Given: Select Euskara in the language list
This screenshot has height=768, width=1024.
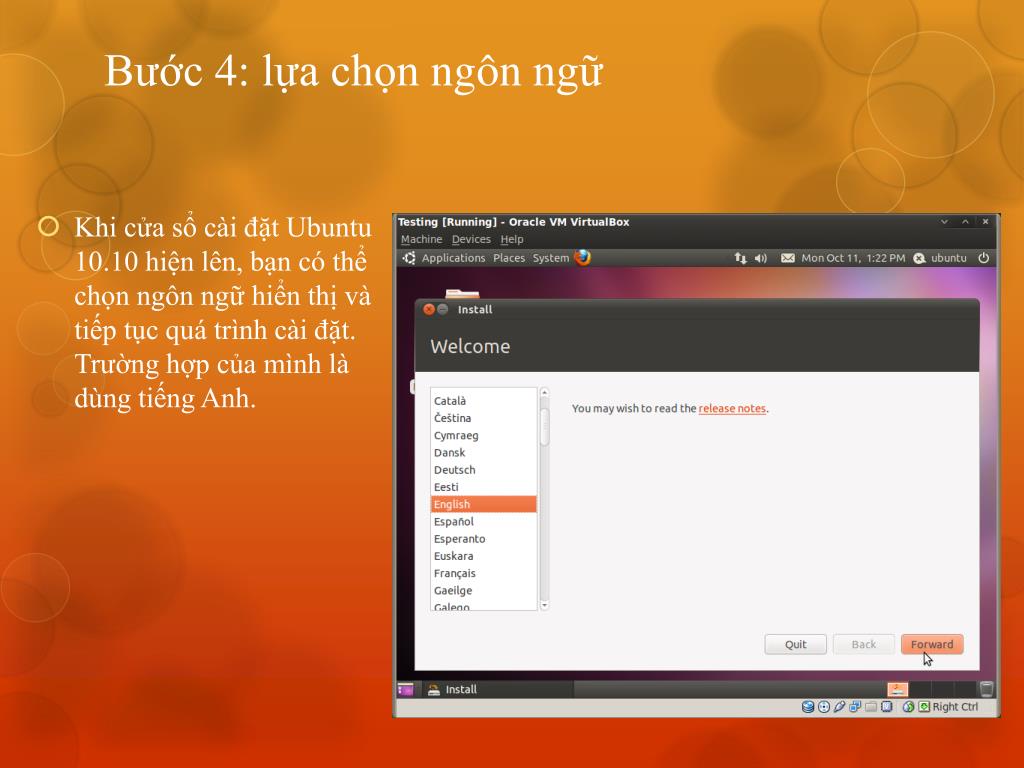Looking at the screenshot, I should pyautogui.click(x=483, y=556).
